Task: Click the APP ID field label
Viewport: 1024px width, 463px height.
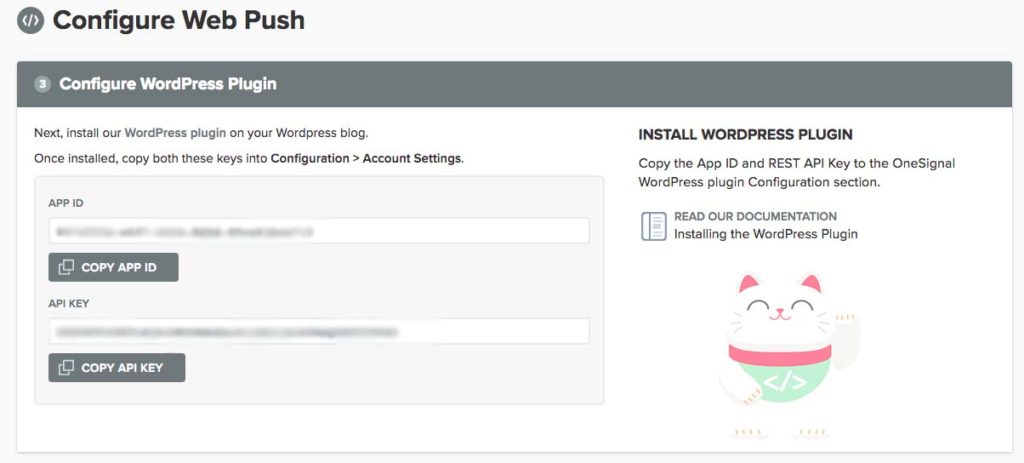Action: point(65,203)
